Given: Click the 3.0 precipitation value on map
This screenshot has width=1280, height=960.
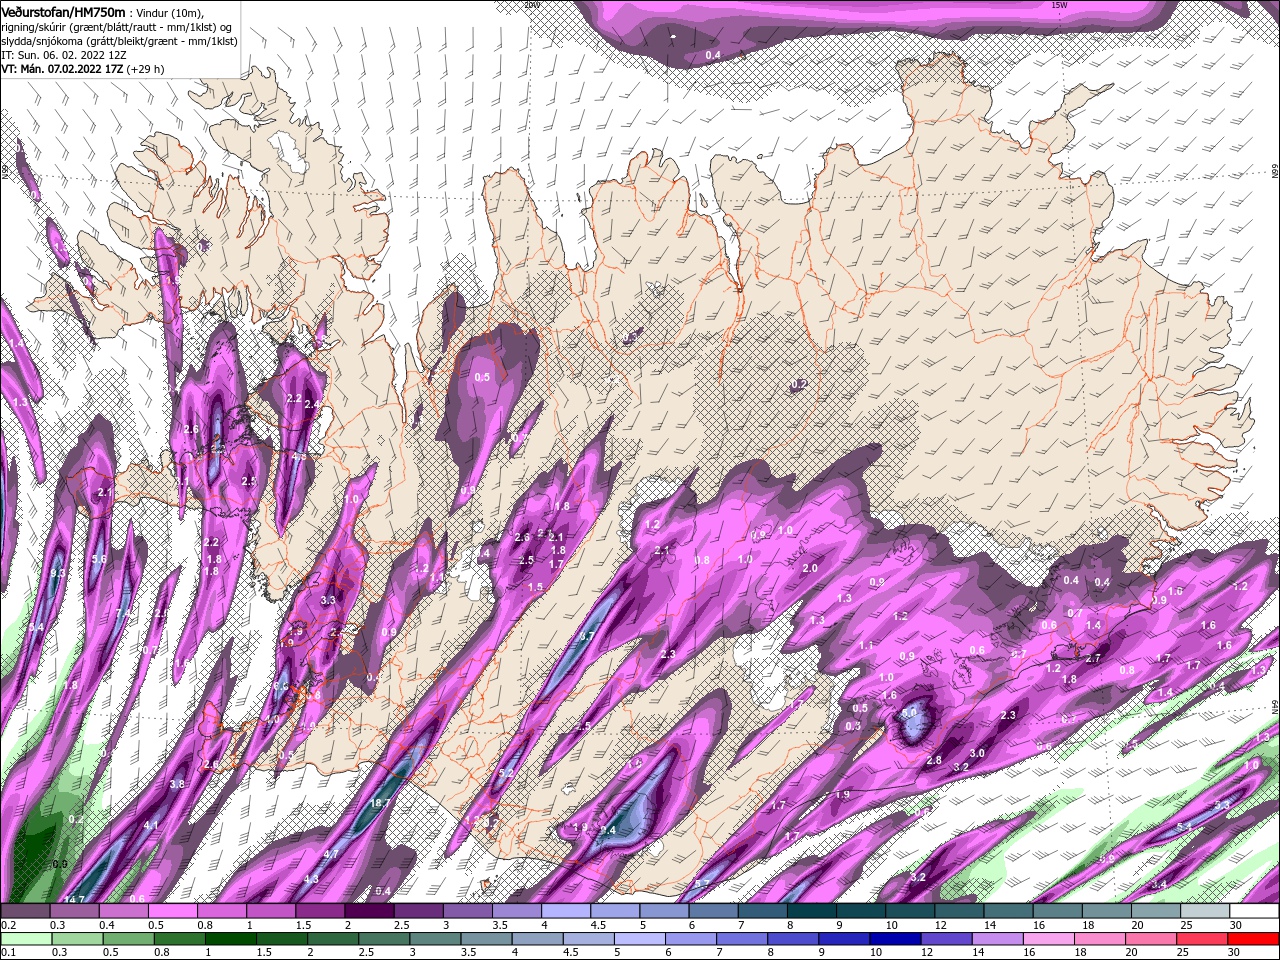Looking at the screenshot, I should coord(977,753).
